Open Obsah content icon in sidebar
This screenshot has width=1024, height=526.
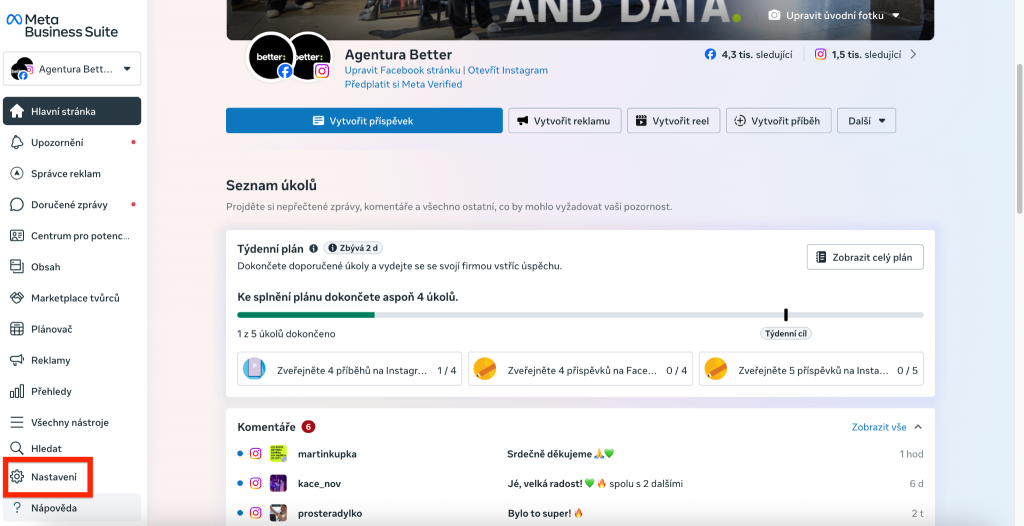[x=17, y=267]
